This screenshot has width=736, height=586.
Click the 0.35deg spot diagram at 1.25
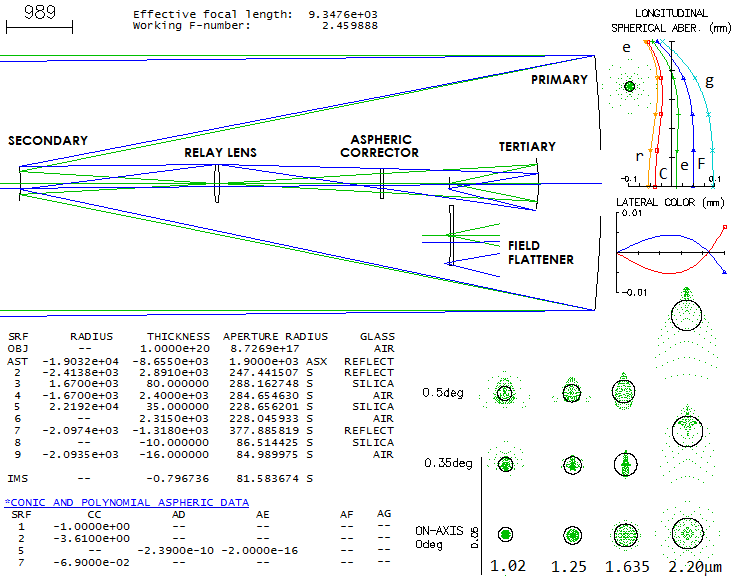(572, 465)
